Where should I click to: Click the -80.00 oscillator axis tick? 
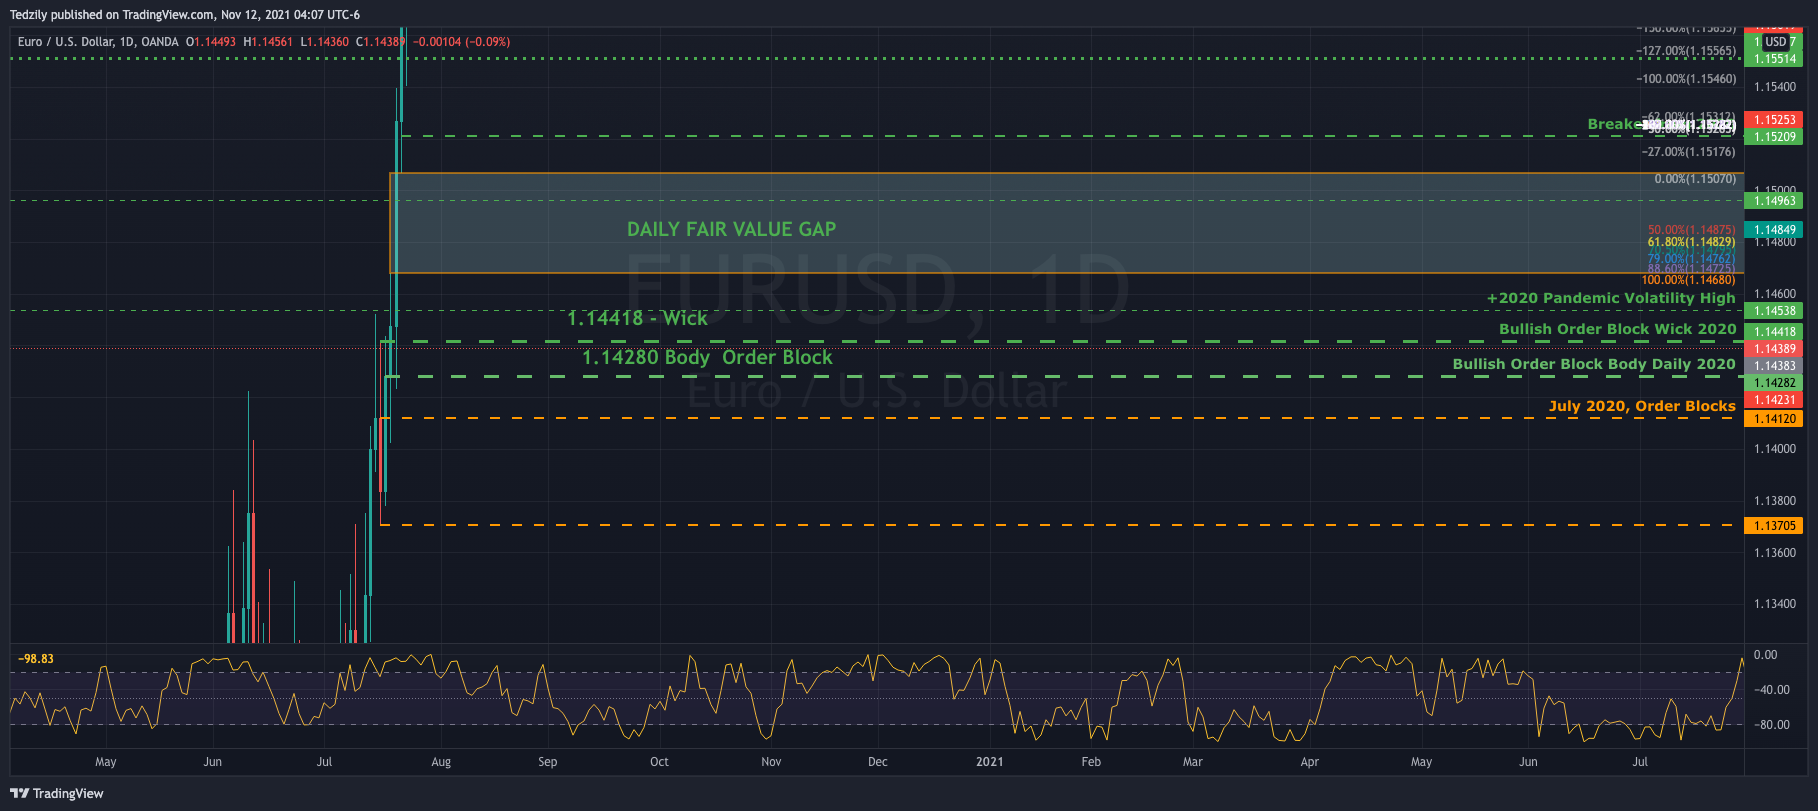pyautogui.click(x=1772, y=725)
